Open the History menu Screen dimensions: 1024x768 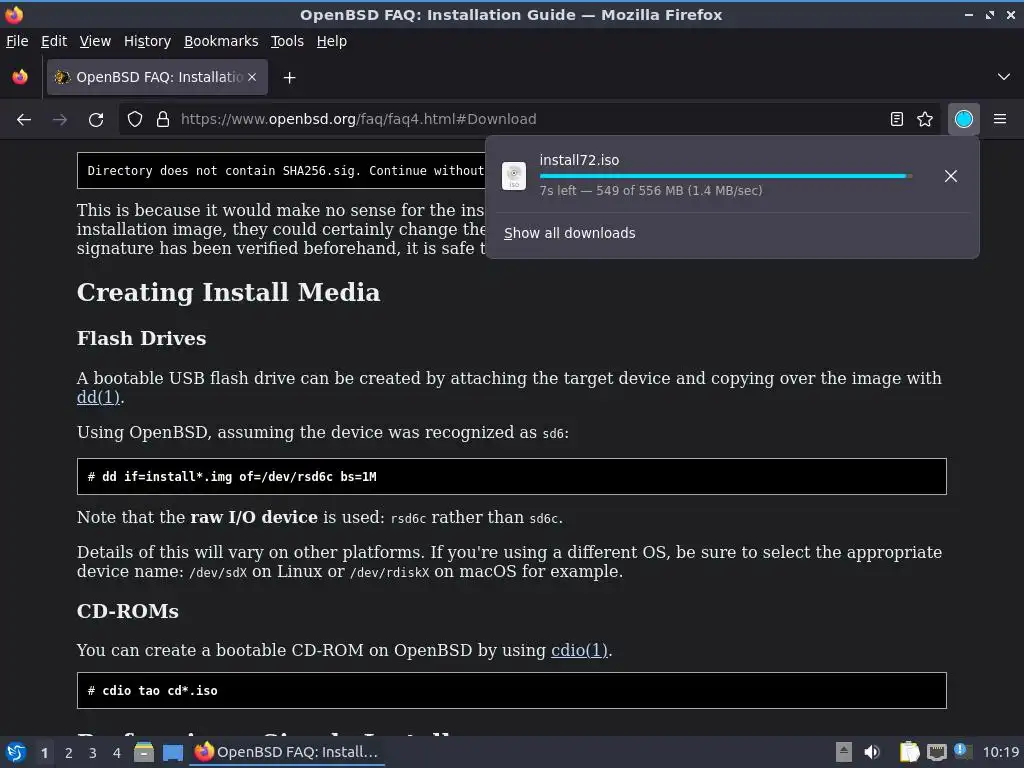coord(148,41)
